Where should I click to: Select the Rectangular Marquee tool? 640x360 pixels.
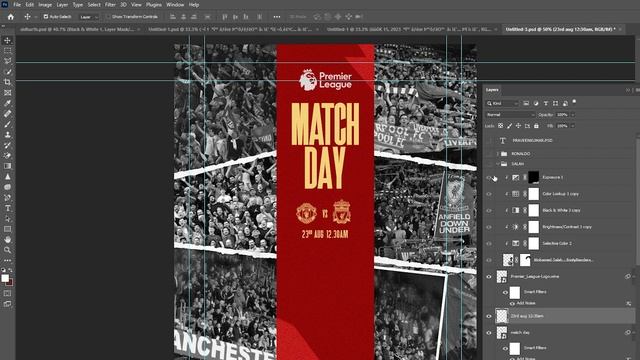pos(7,51)
